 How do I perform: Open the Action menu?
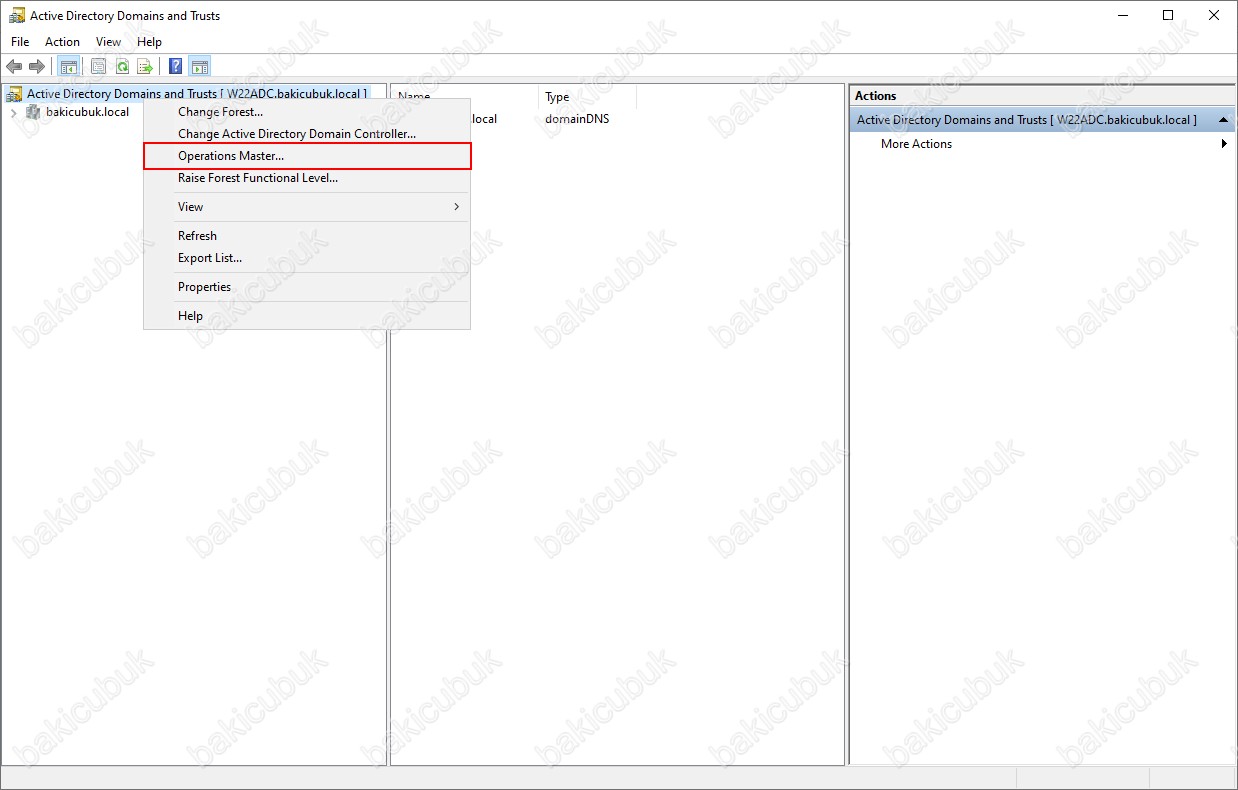62,42
